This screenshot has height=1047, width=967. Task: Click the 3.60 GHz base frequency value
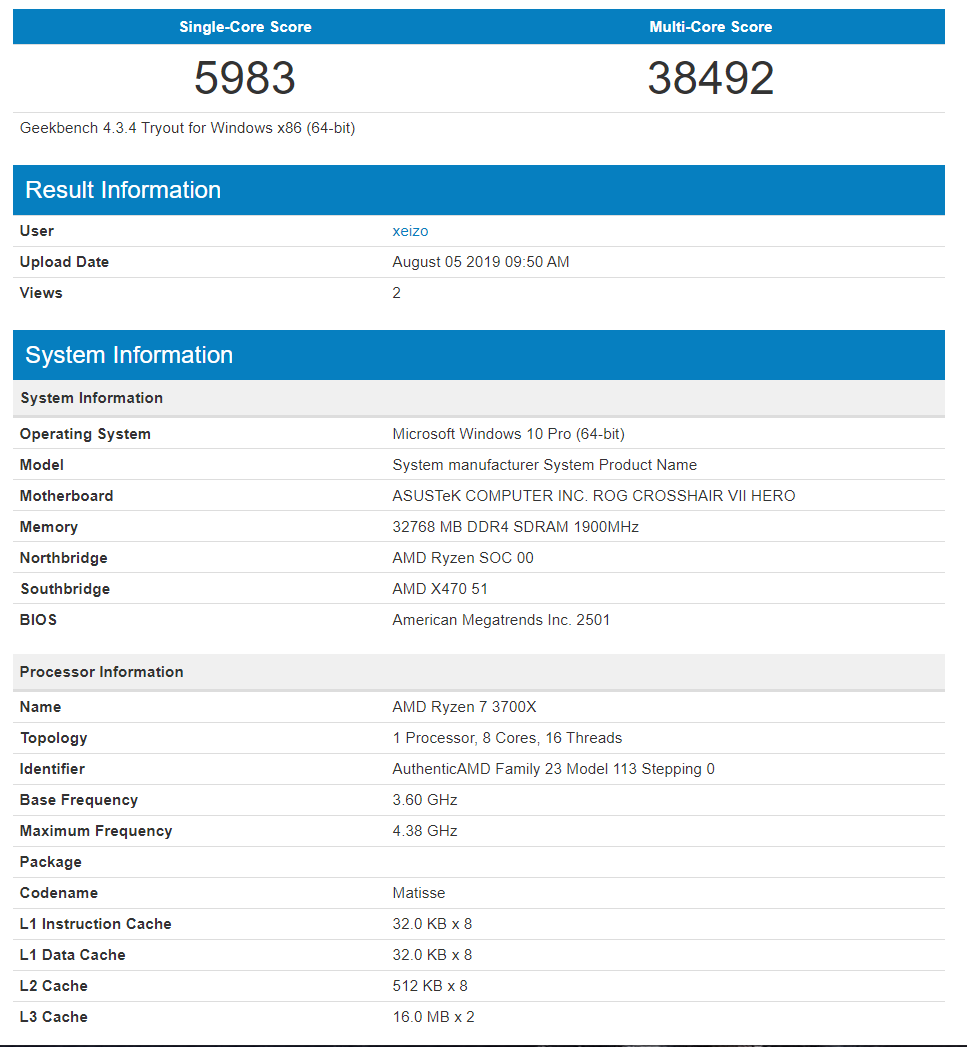(x=425, y=800)
